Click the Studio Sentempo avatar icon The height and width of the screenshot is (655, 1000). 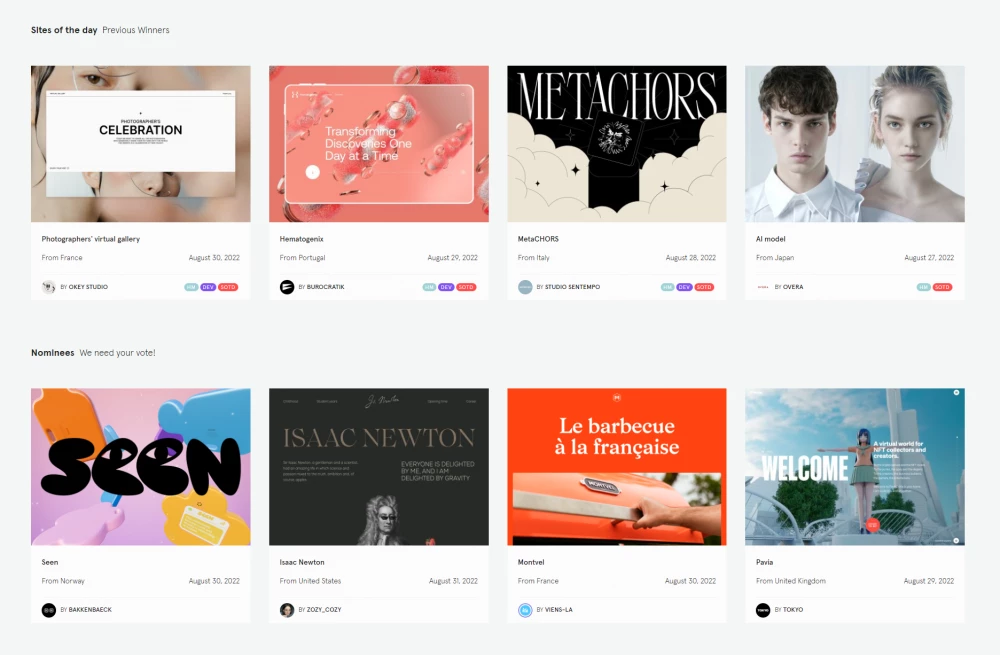coord(525,287)
